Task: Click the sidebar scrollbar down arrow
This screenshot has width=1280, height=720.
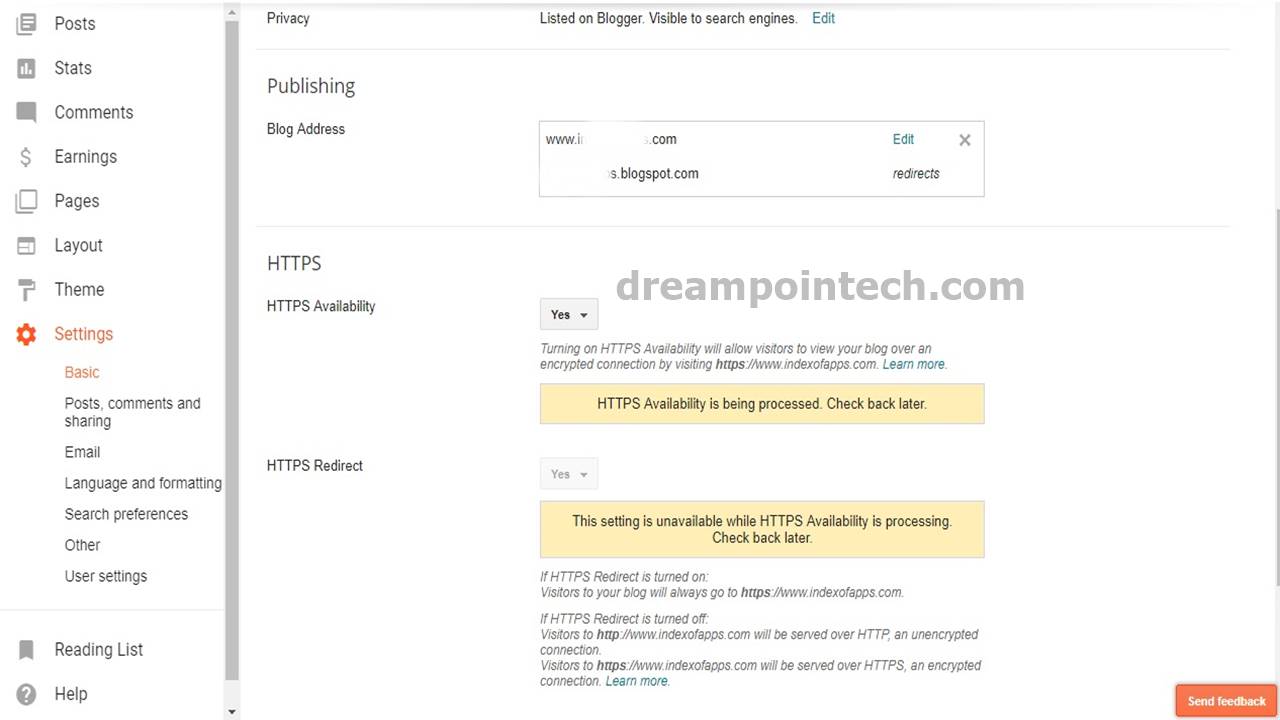Action: tap(231, 710)
